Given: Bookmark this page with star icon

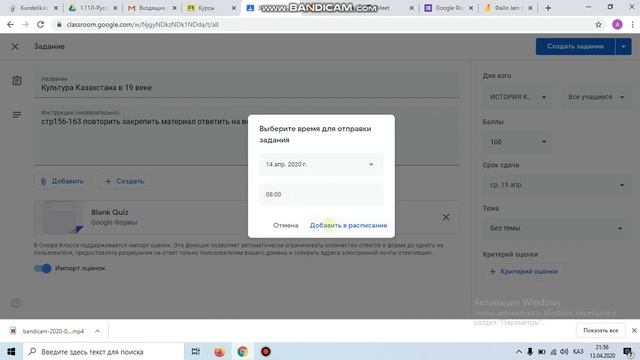Looking at the screenshot, I should pos(598,24).
